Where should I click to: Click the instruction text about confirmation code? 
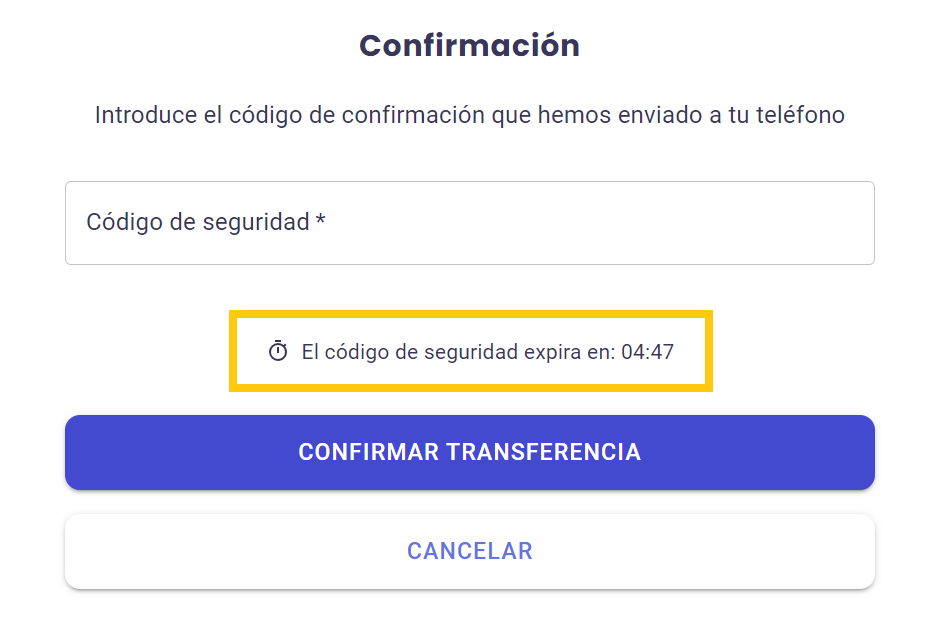pos(469,115)
